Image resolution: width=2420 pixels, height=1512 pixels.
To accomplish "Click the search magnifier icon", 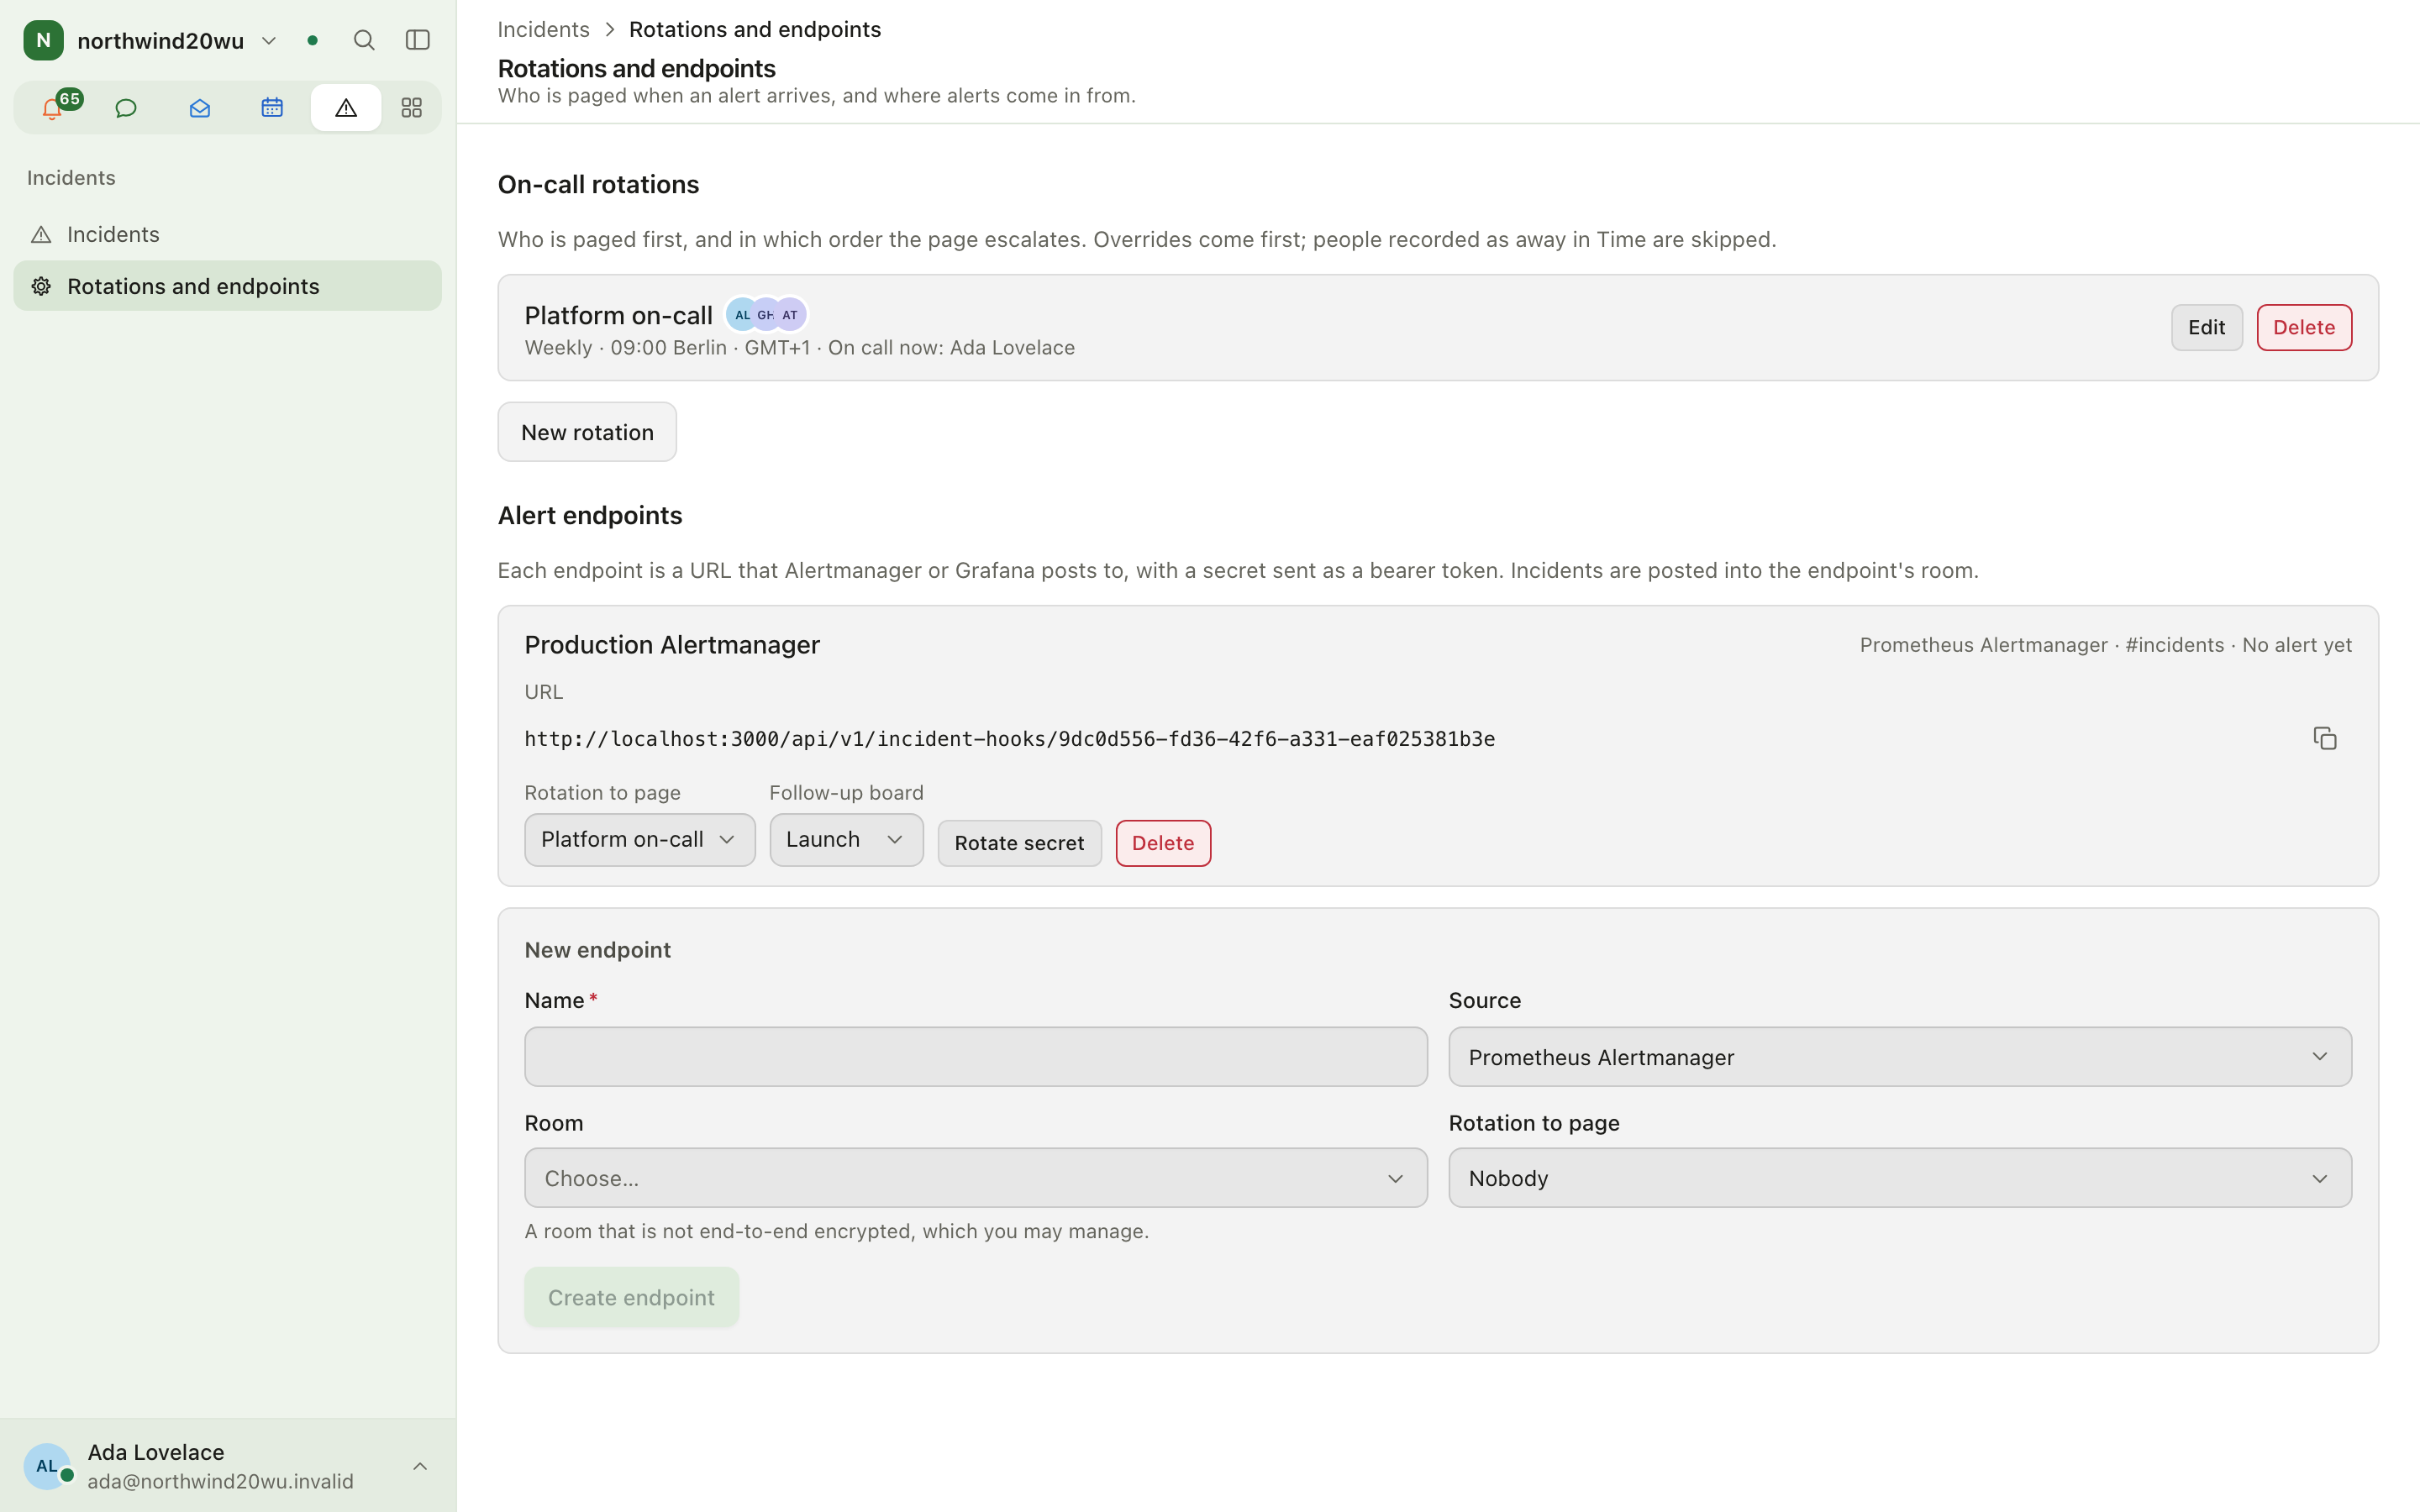I will [x=364, y=40].
